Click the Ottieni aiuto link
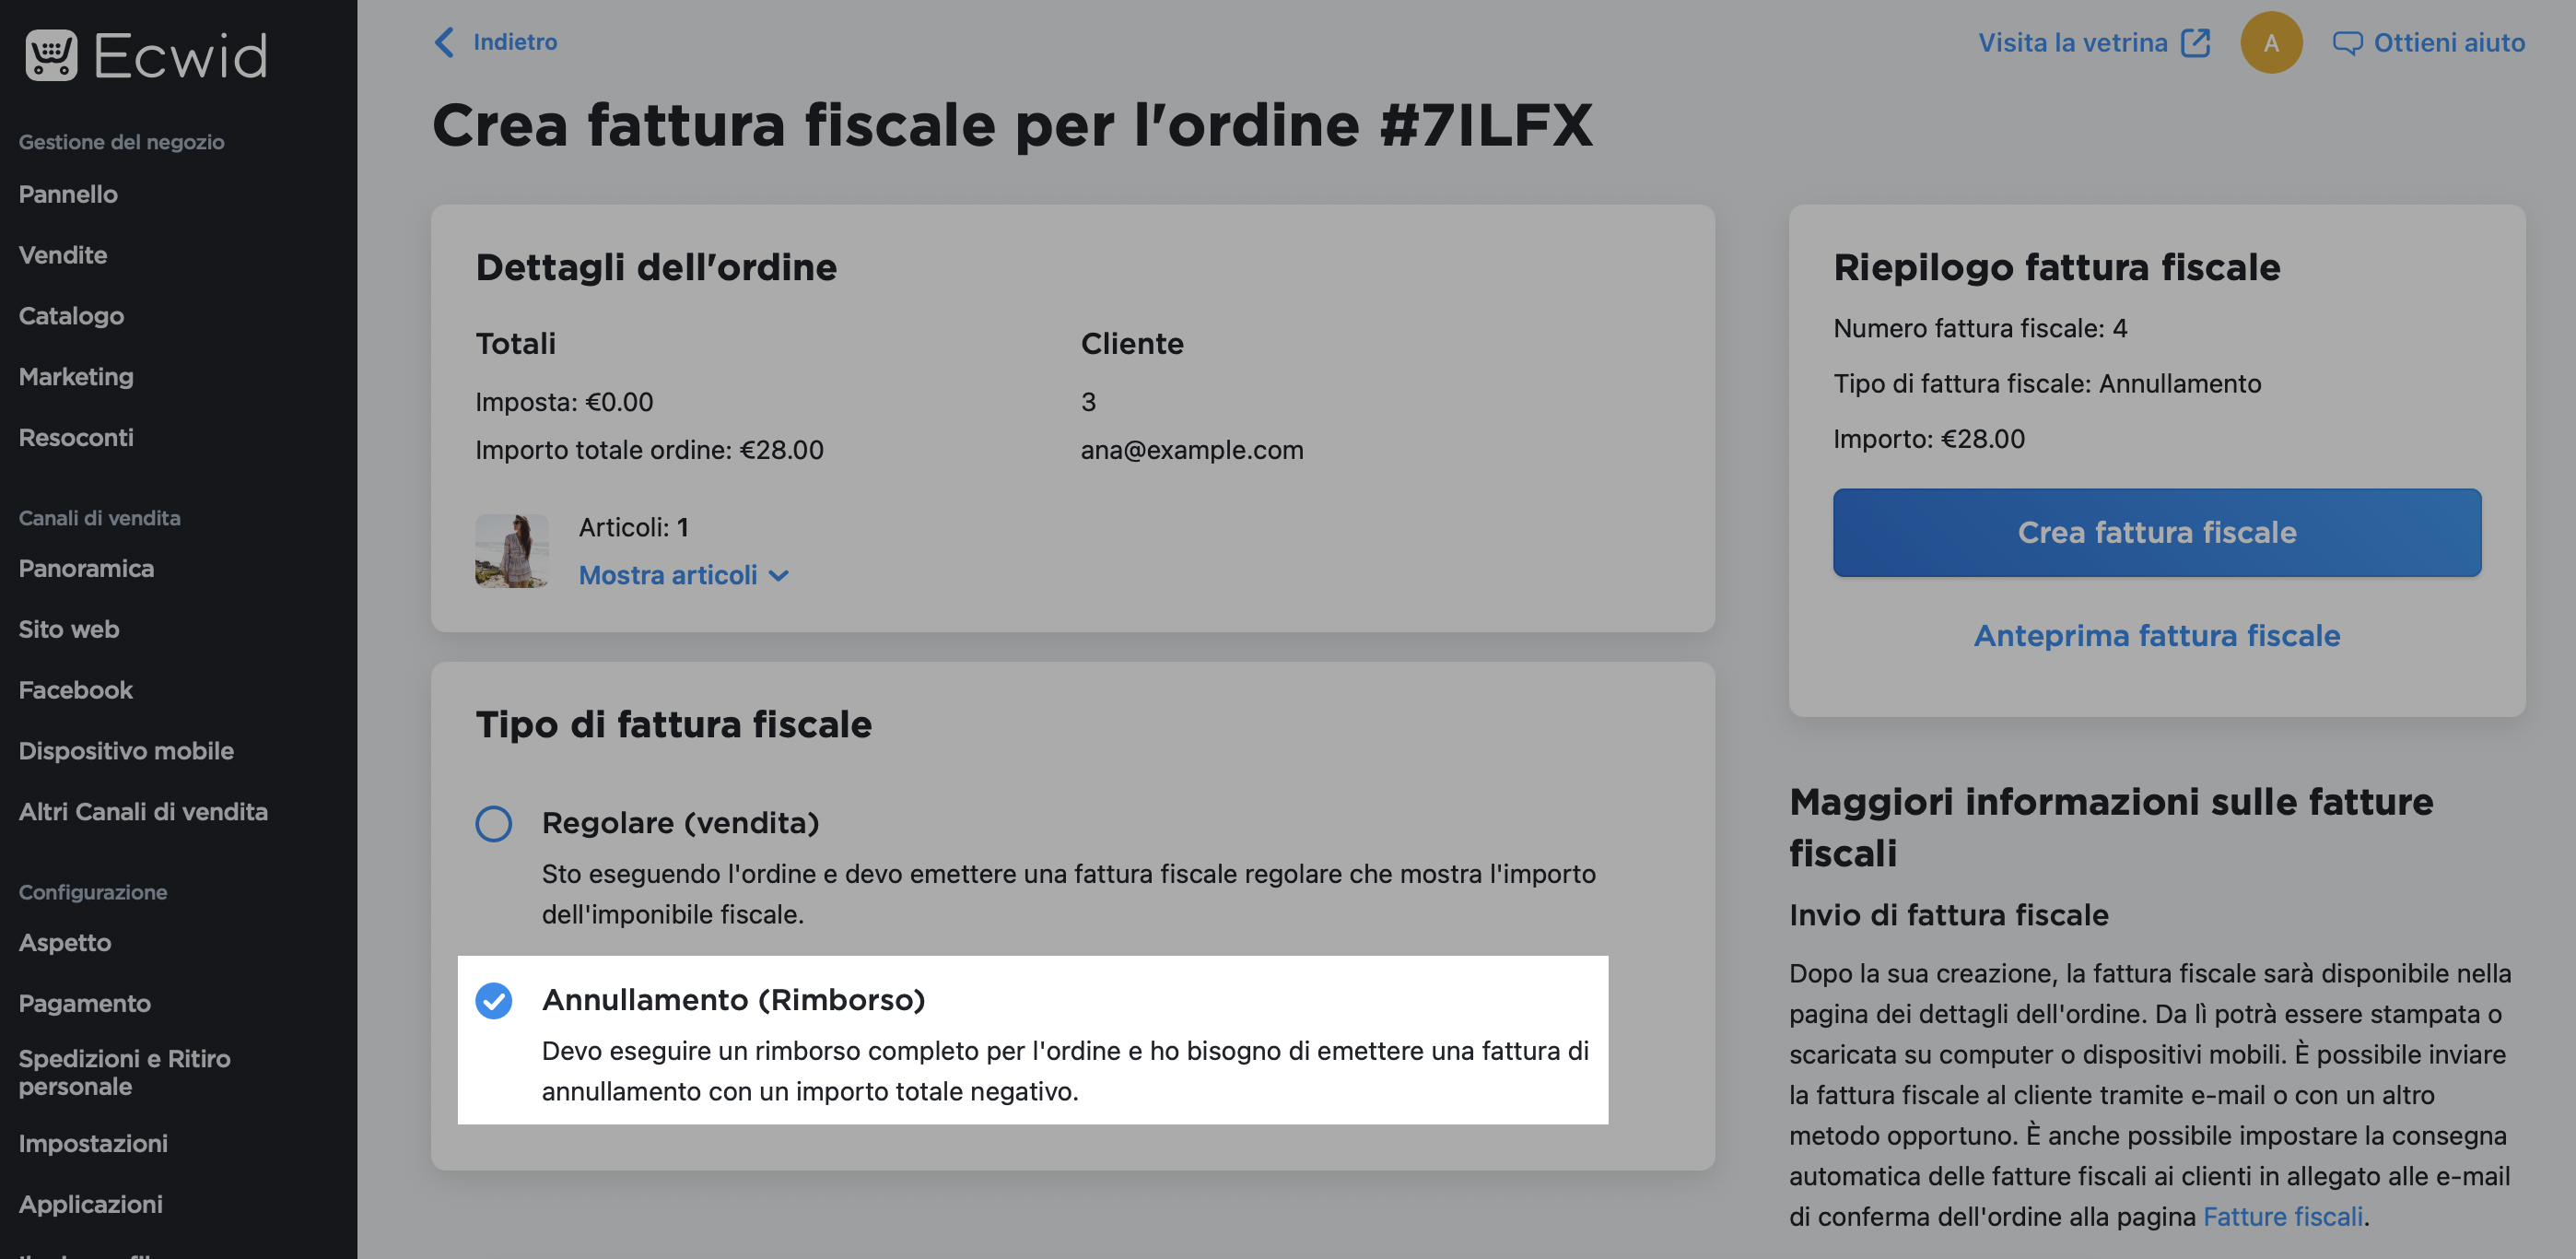The width and height of the screenshot is (2576, 1259). coord(2449,43)
